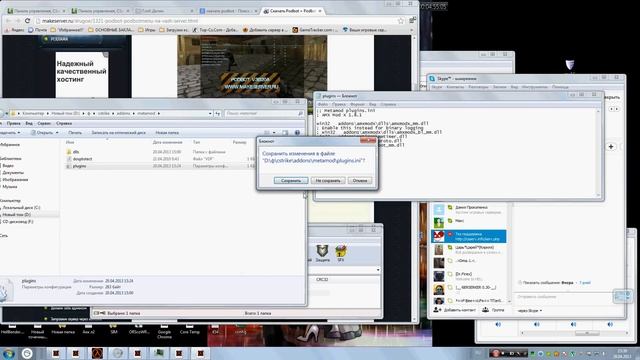640x360 pixels.
Task: Click the Explorer search field
Action: (264, 113)
